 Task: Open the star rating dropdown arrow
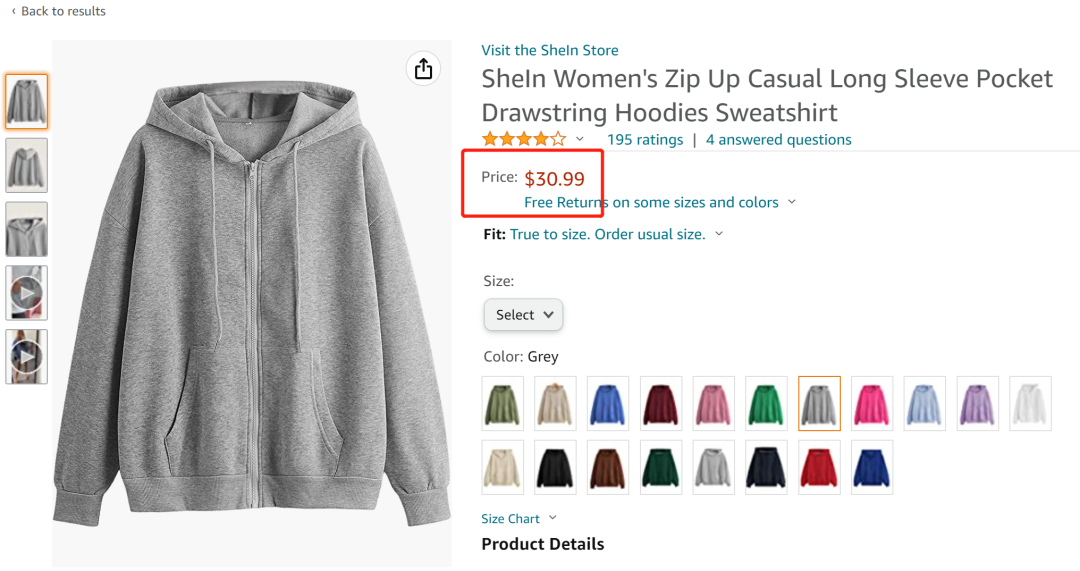(x=580, y=140)
